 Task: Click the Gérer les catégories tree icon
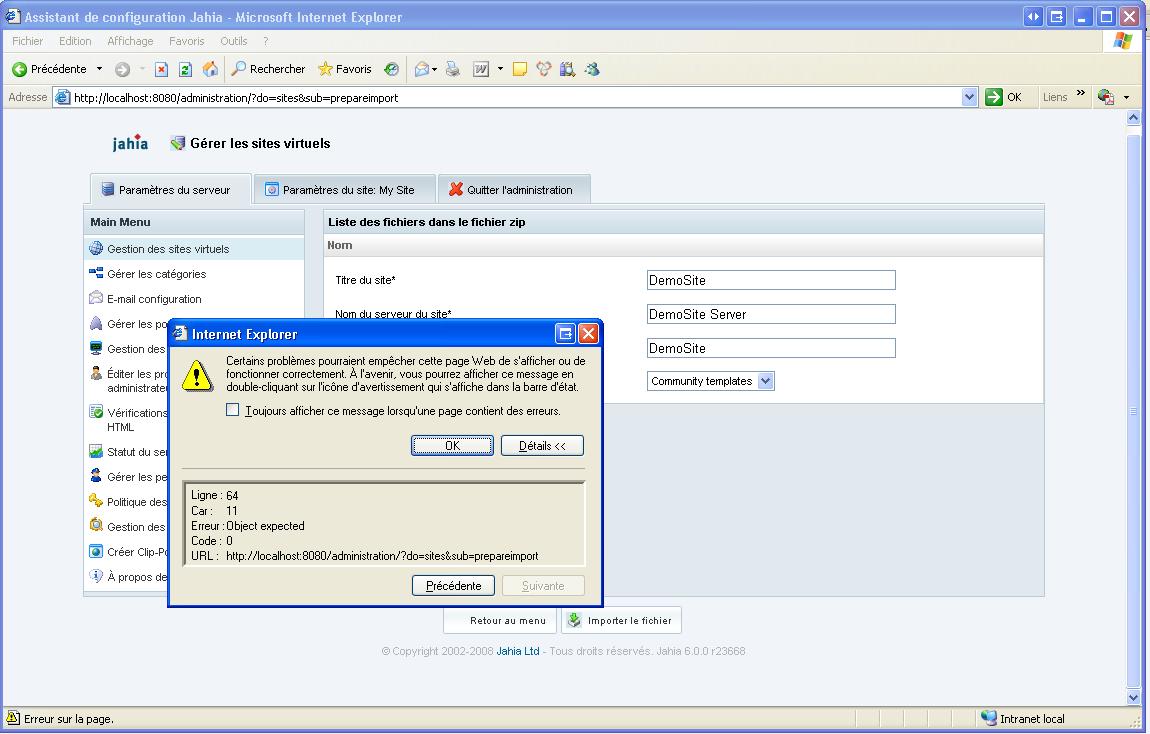click(96, 274)
